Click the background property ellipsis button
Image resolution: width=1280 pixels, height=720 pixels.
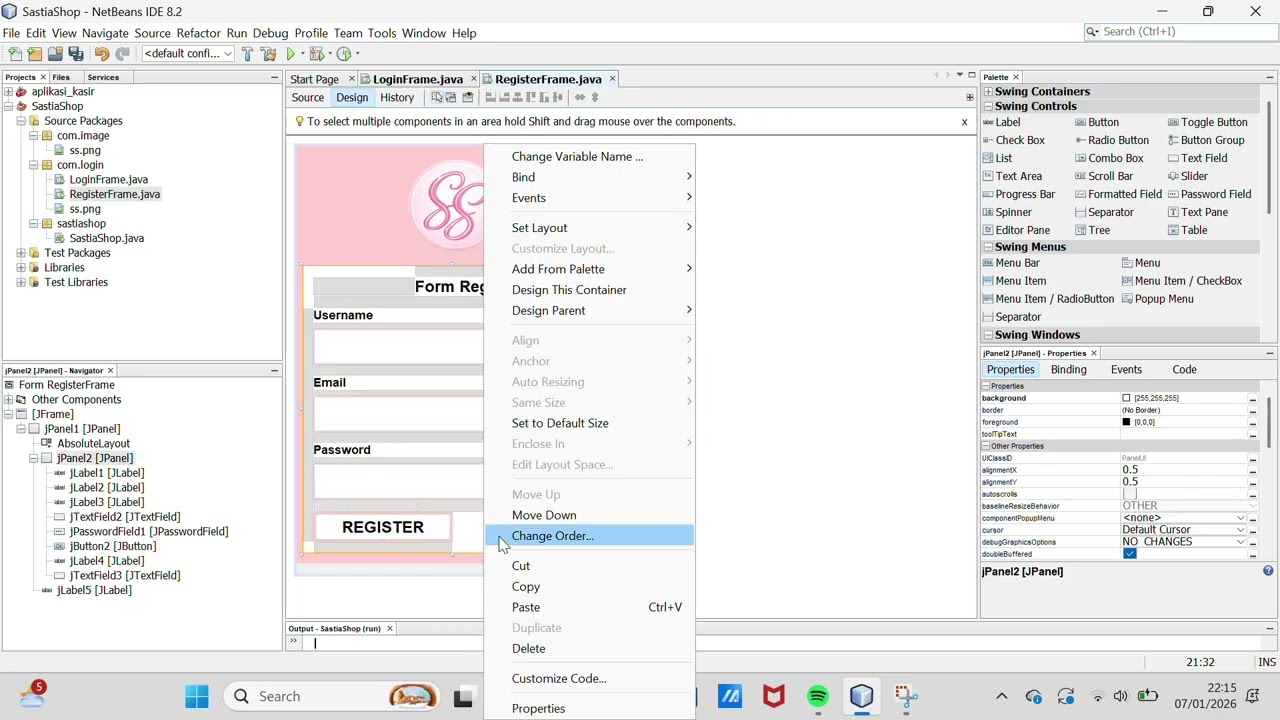point(1252,398)
